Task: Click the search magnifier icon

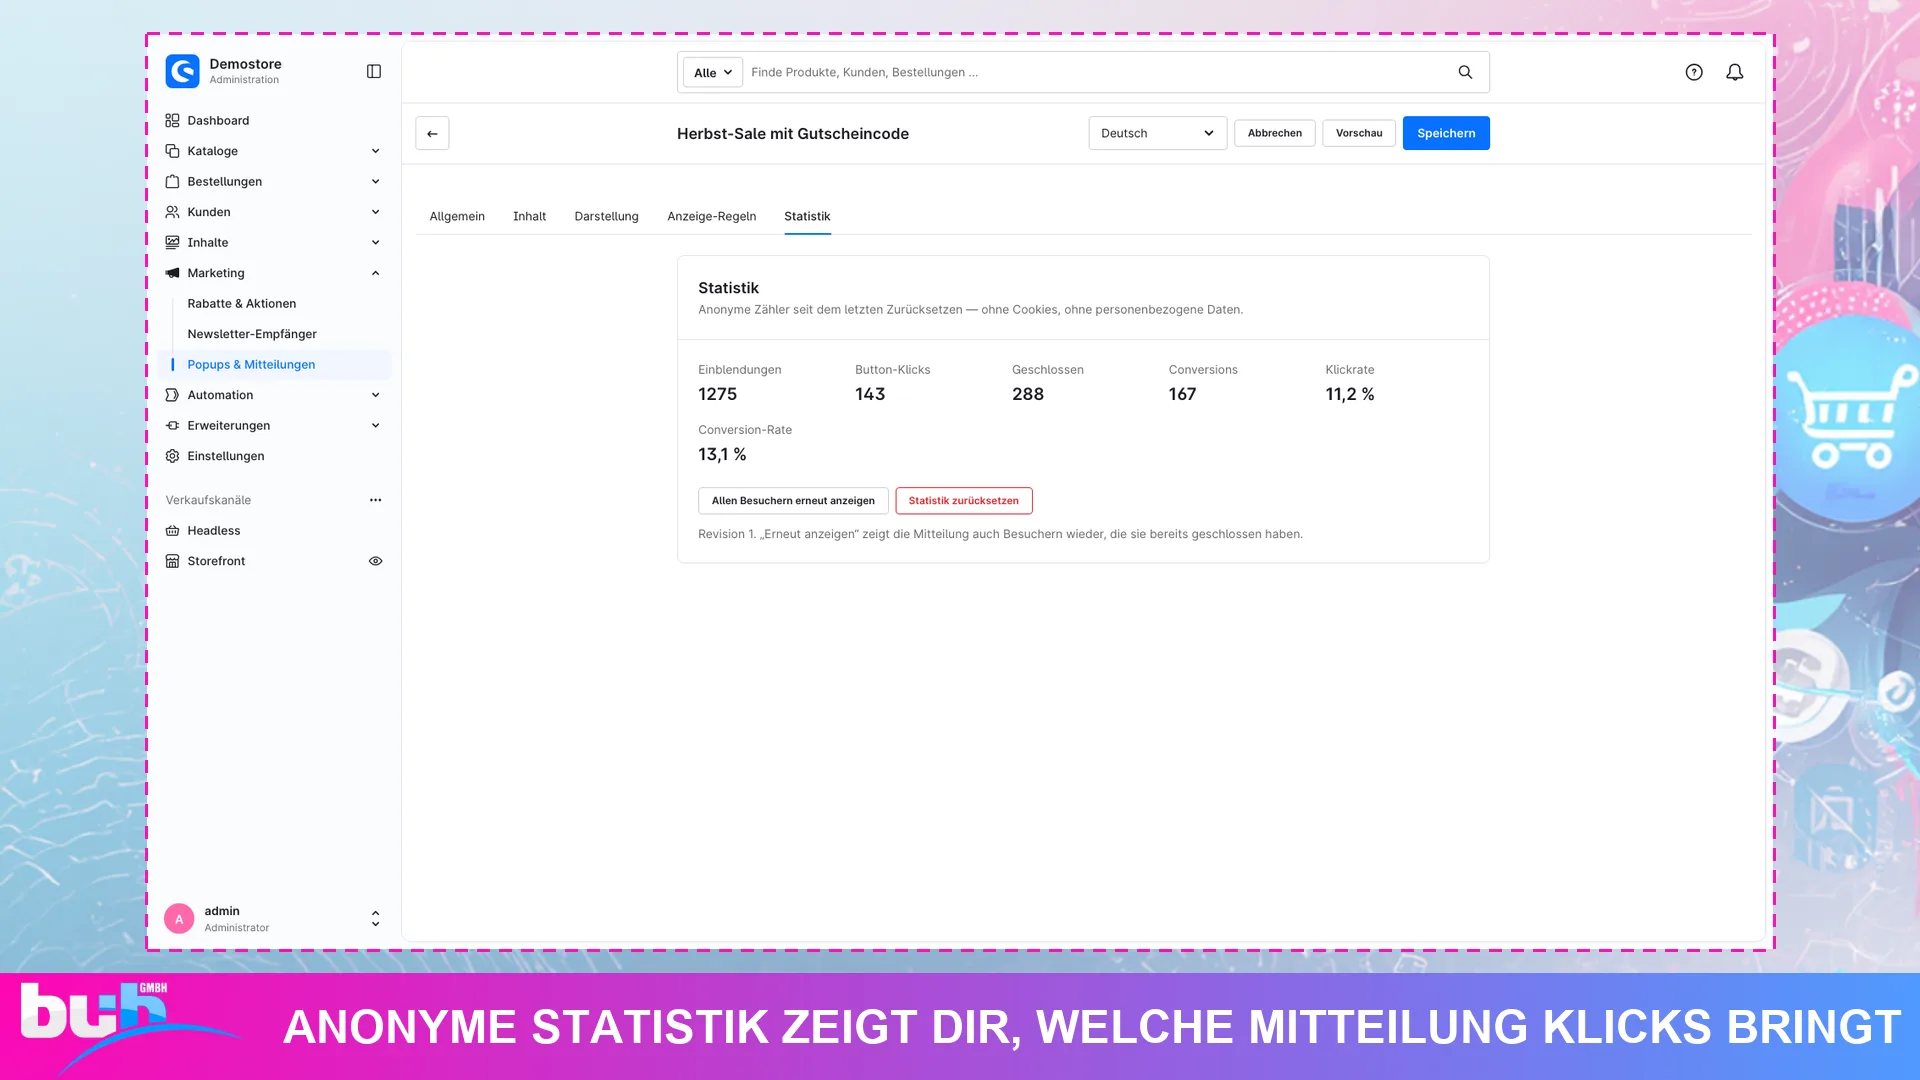Action: (x=1465, y=72)
